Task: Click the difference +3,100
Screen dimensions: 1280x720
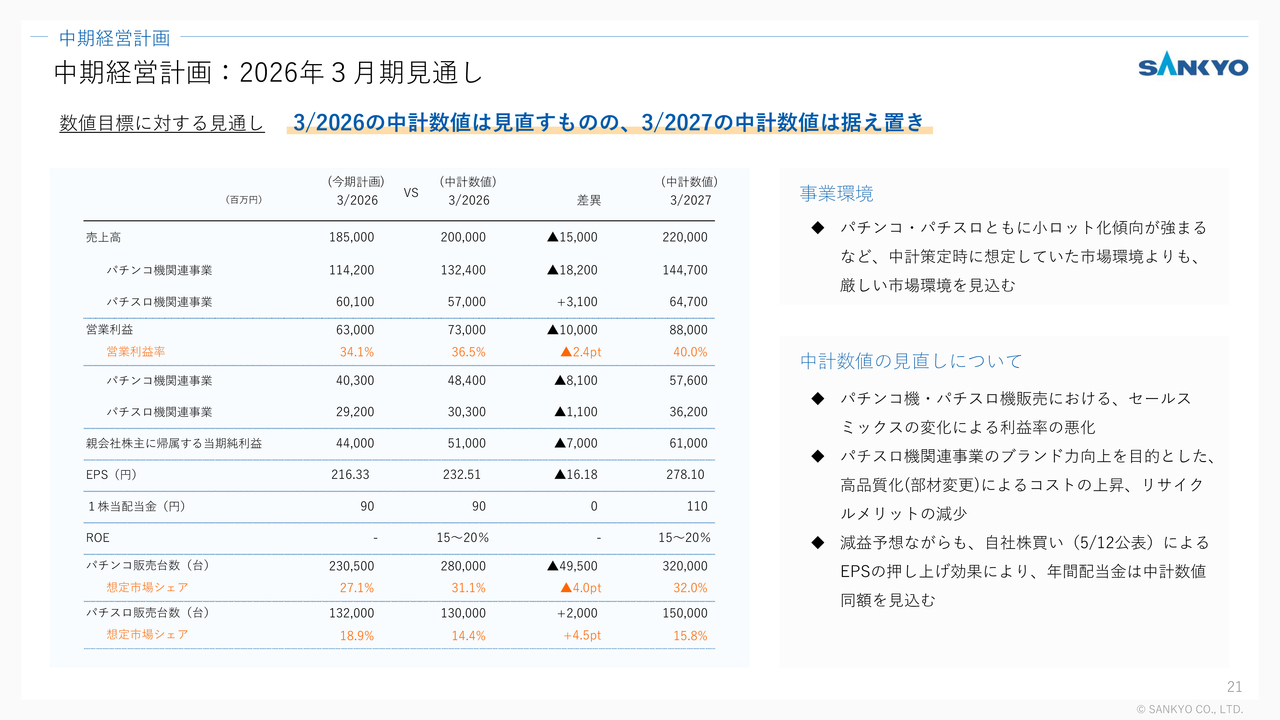Action: pyautogui.click(x=577, y=302)
